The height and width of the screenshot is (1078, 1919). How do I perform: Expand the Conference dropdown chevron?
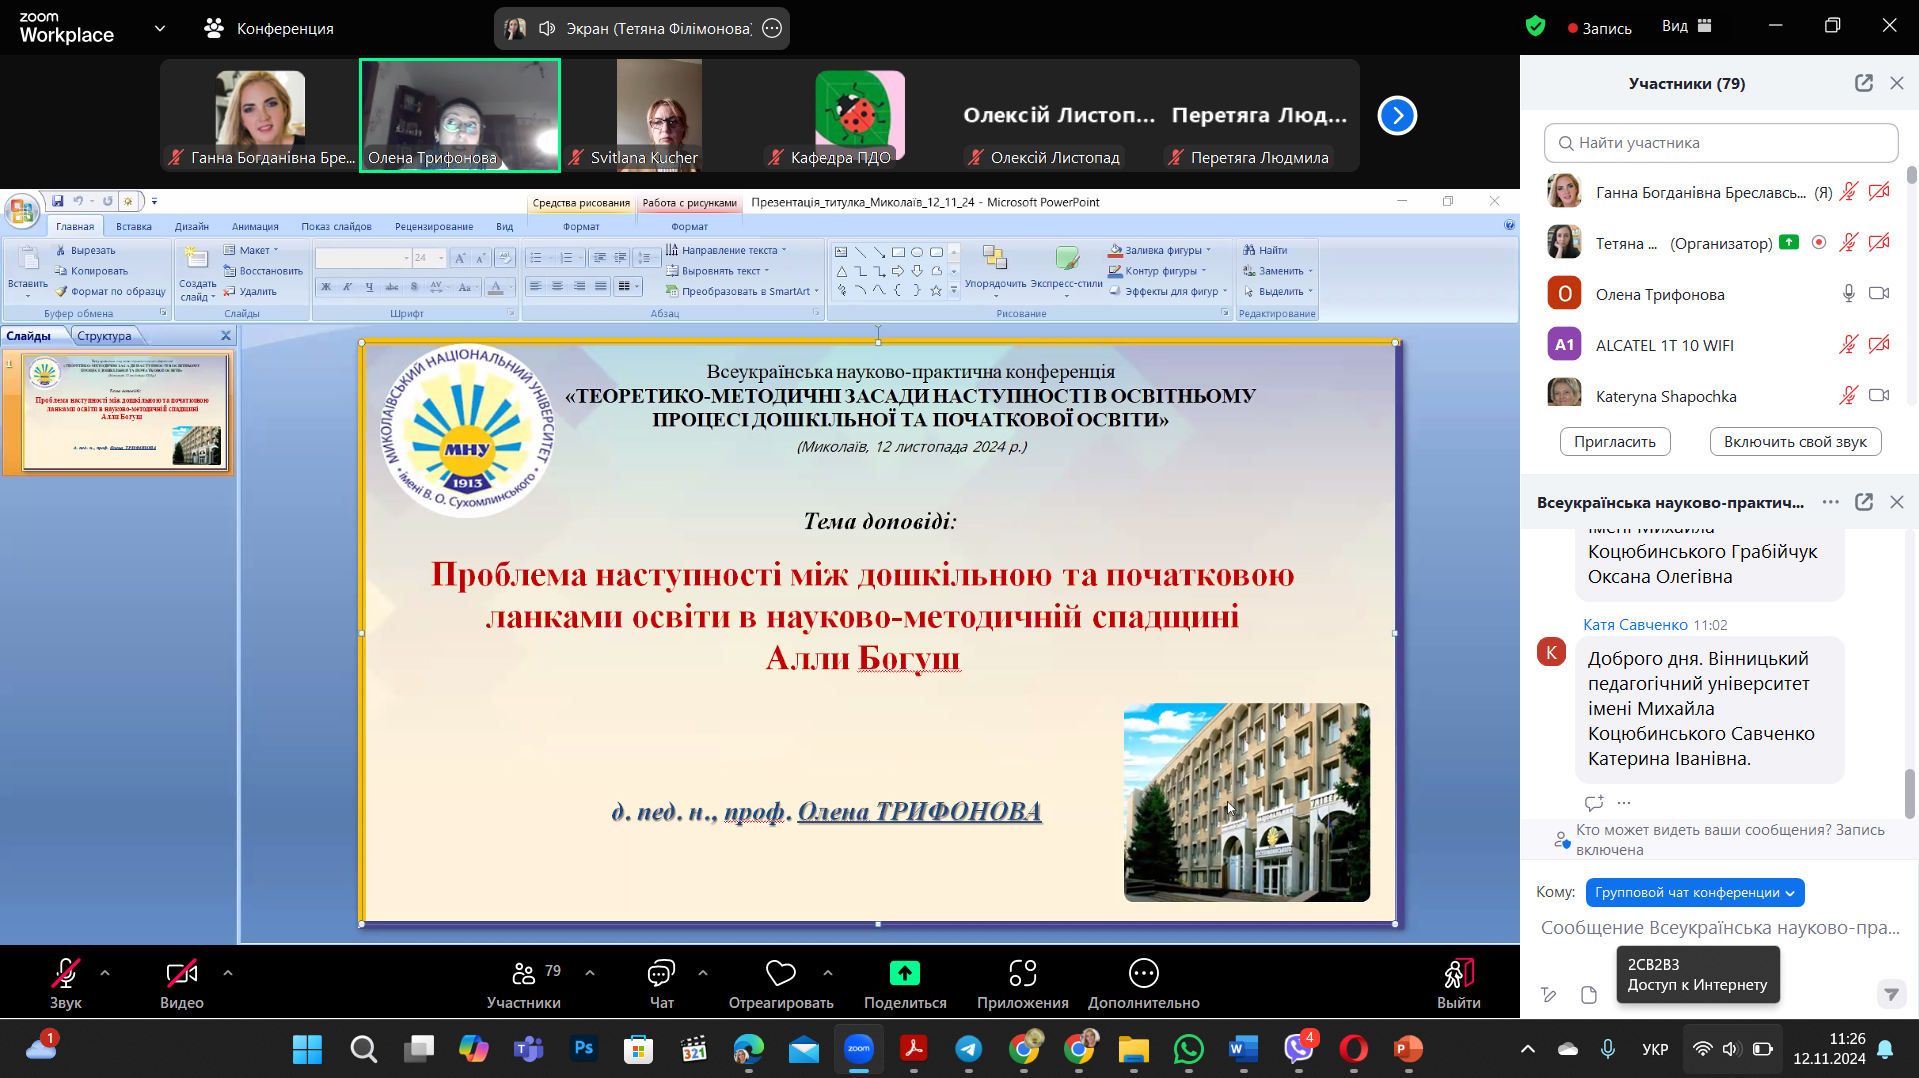(x=160, y=28)
